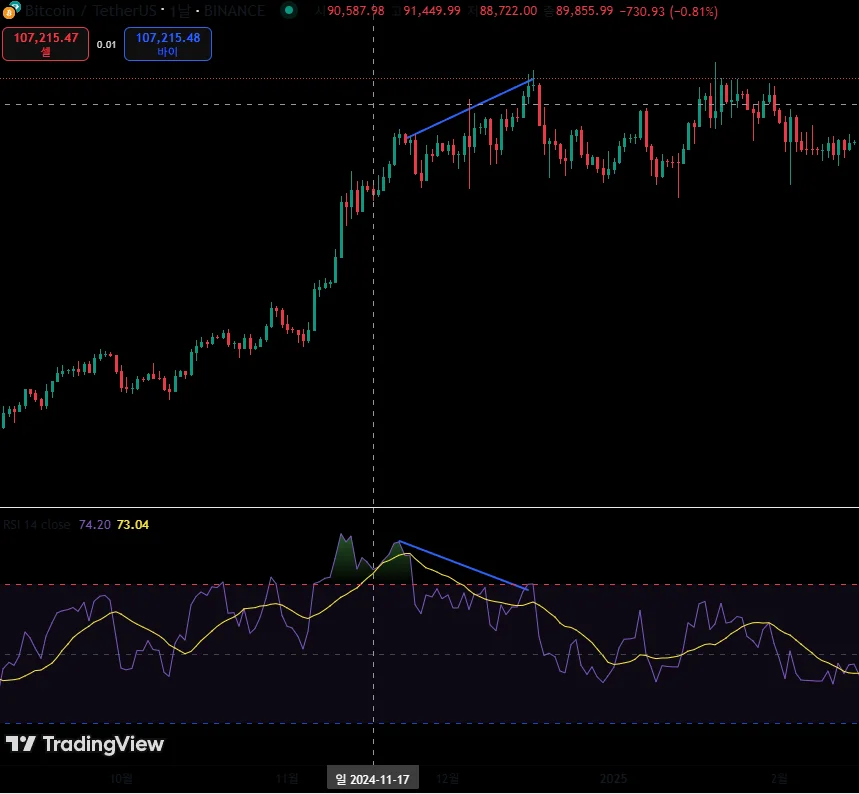Click the BINANCE exchange label
The height and width of the screenshot is (794, 859).
click(x=234, y=10)
